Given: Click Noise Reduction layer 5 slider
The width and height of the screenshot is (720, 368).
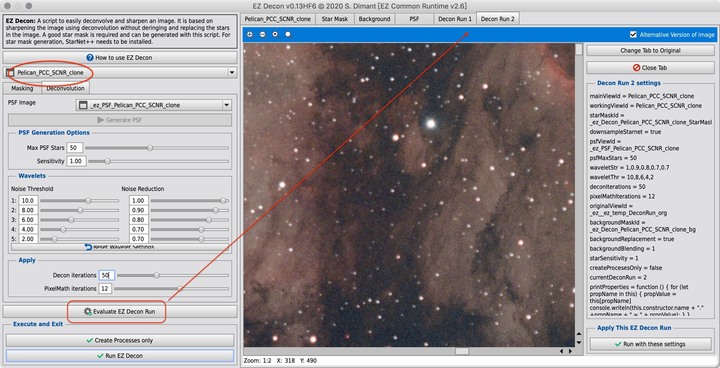Looking at the screenshot, I should [x=190, y=239].
